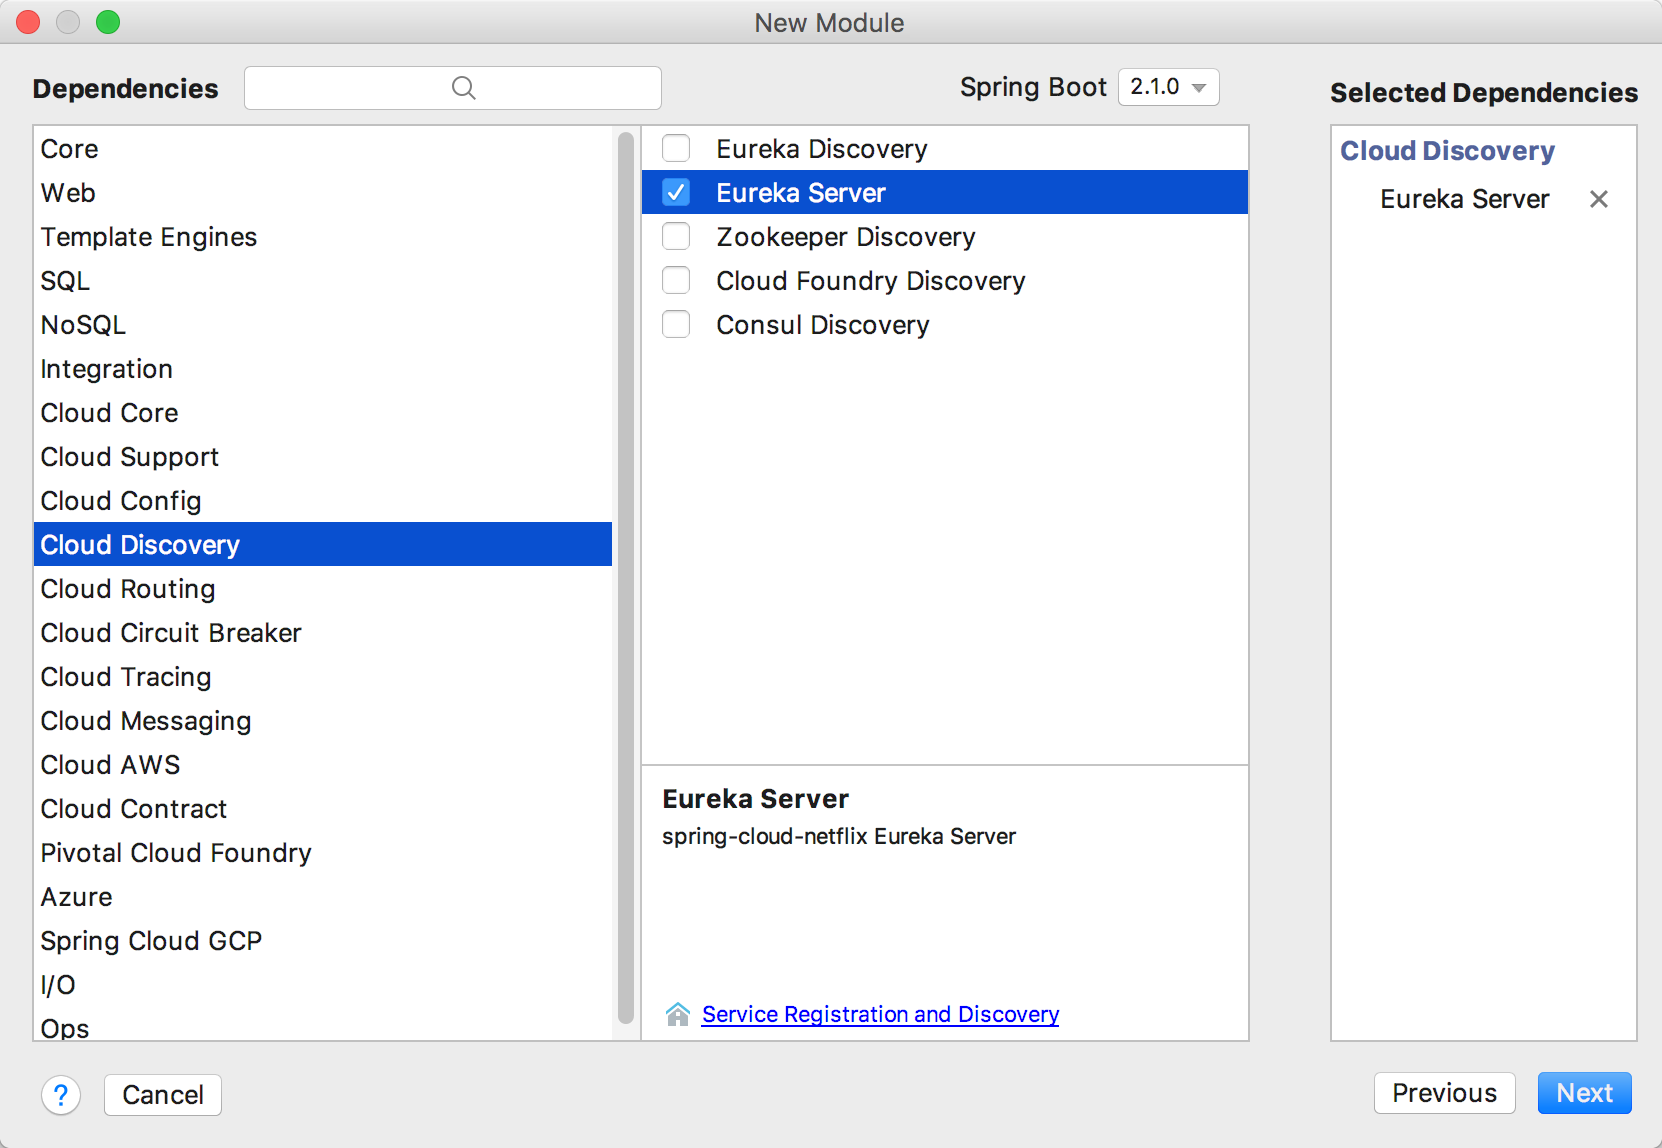Go back with the Previous button
Screen dimensions: 1662x1148
[x=1444, y=1093]
